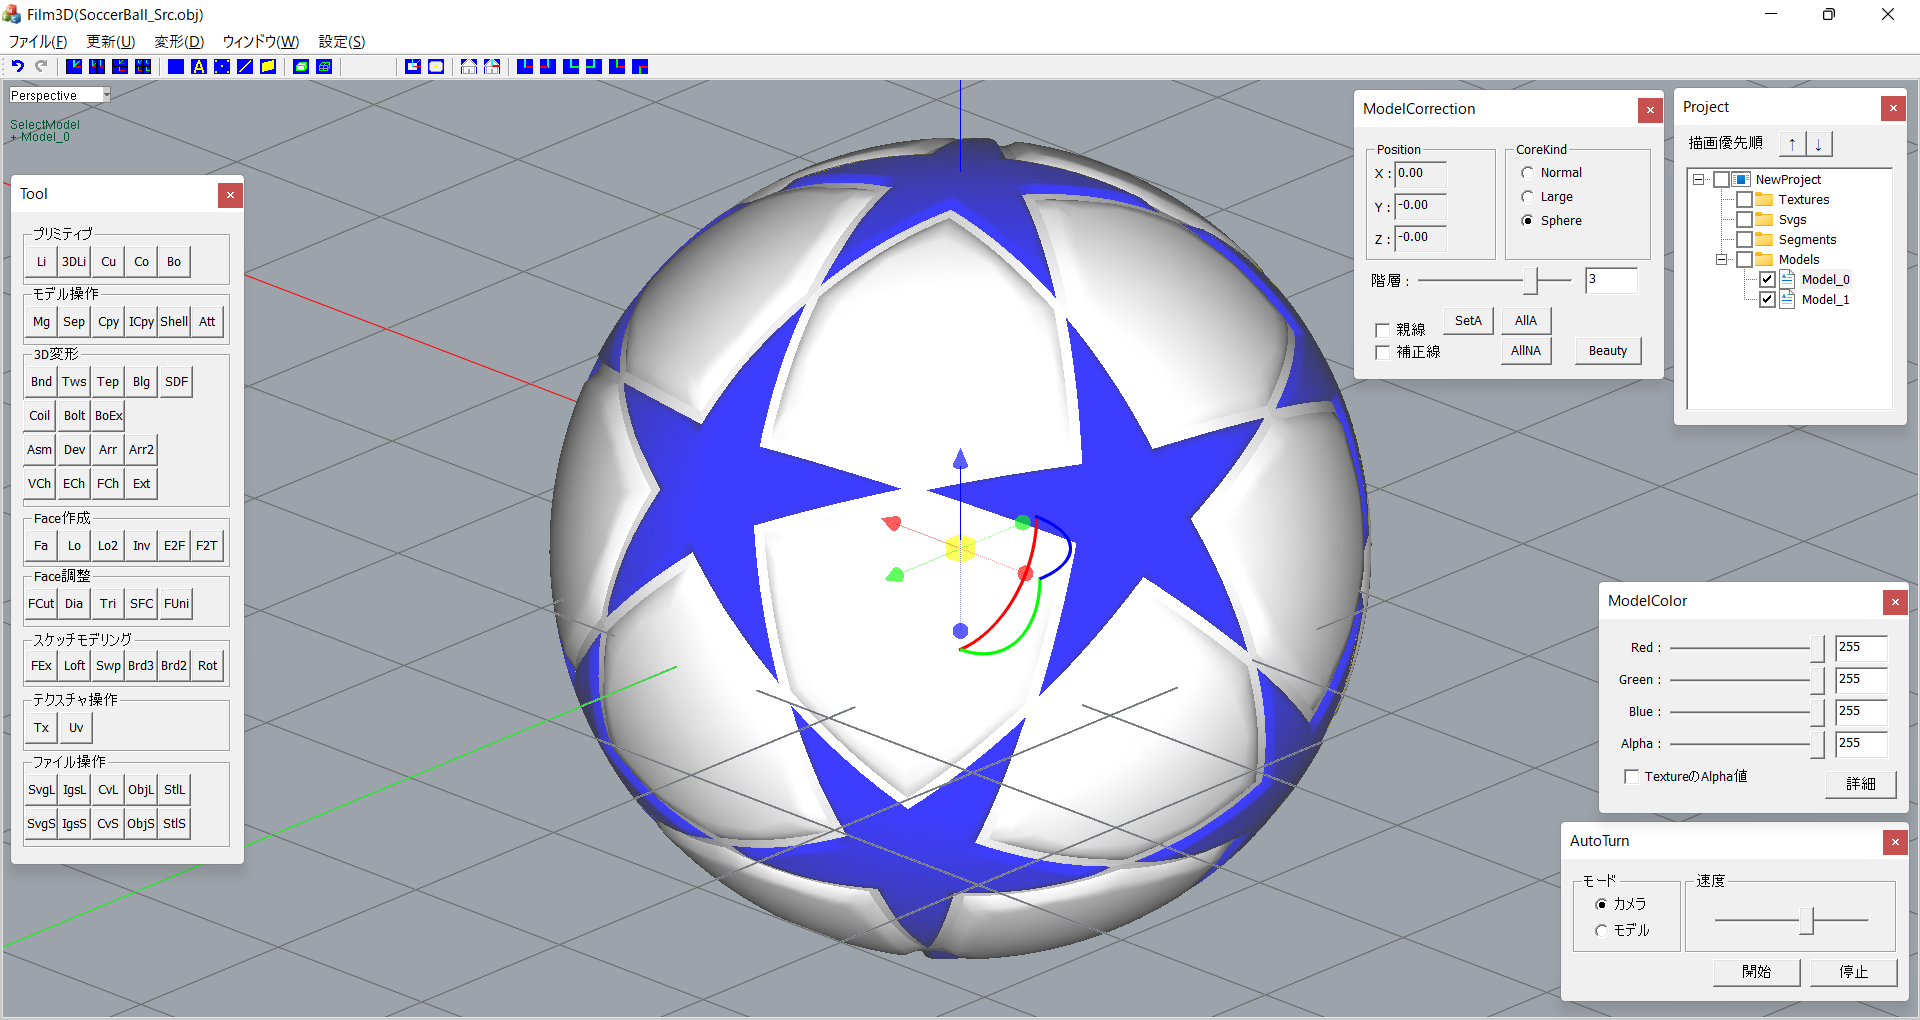Click the Beauty button

coord(1608,351)
